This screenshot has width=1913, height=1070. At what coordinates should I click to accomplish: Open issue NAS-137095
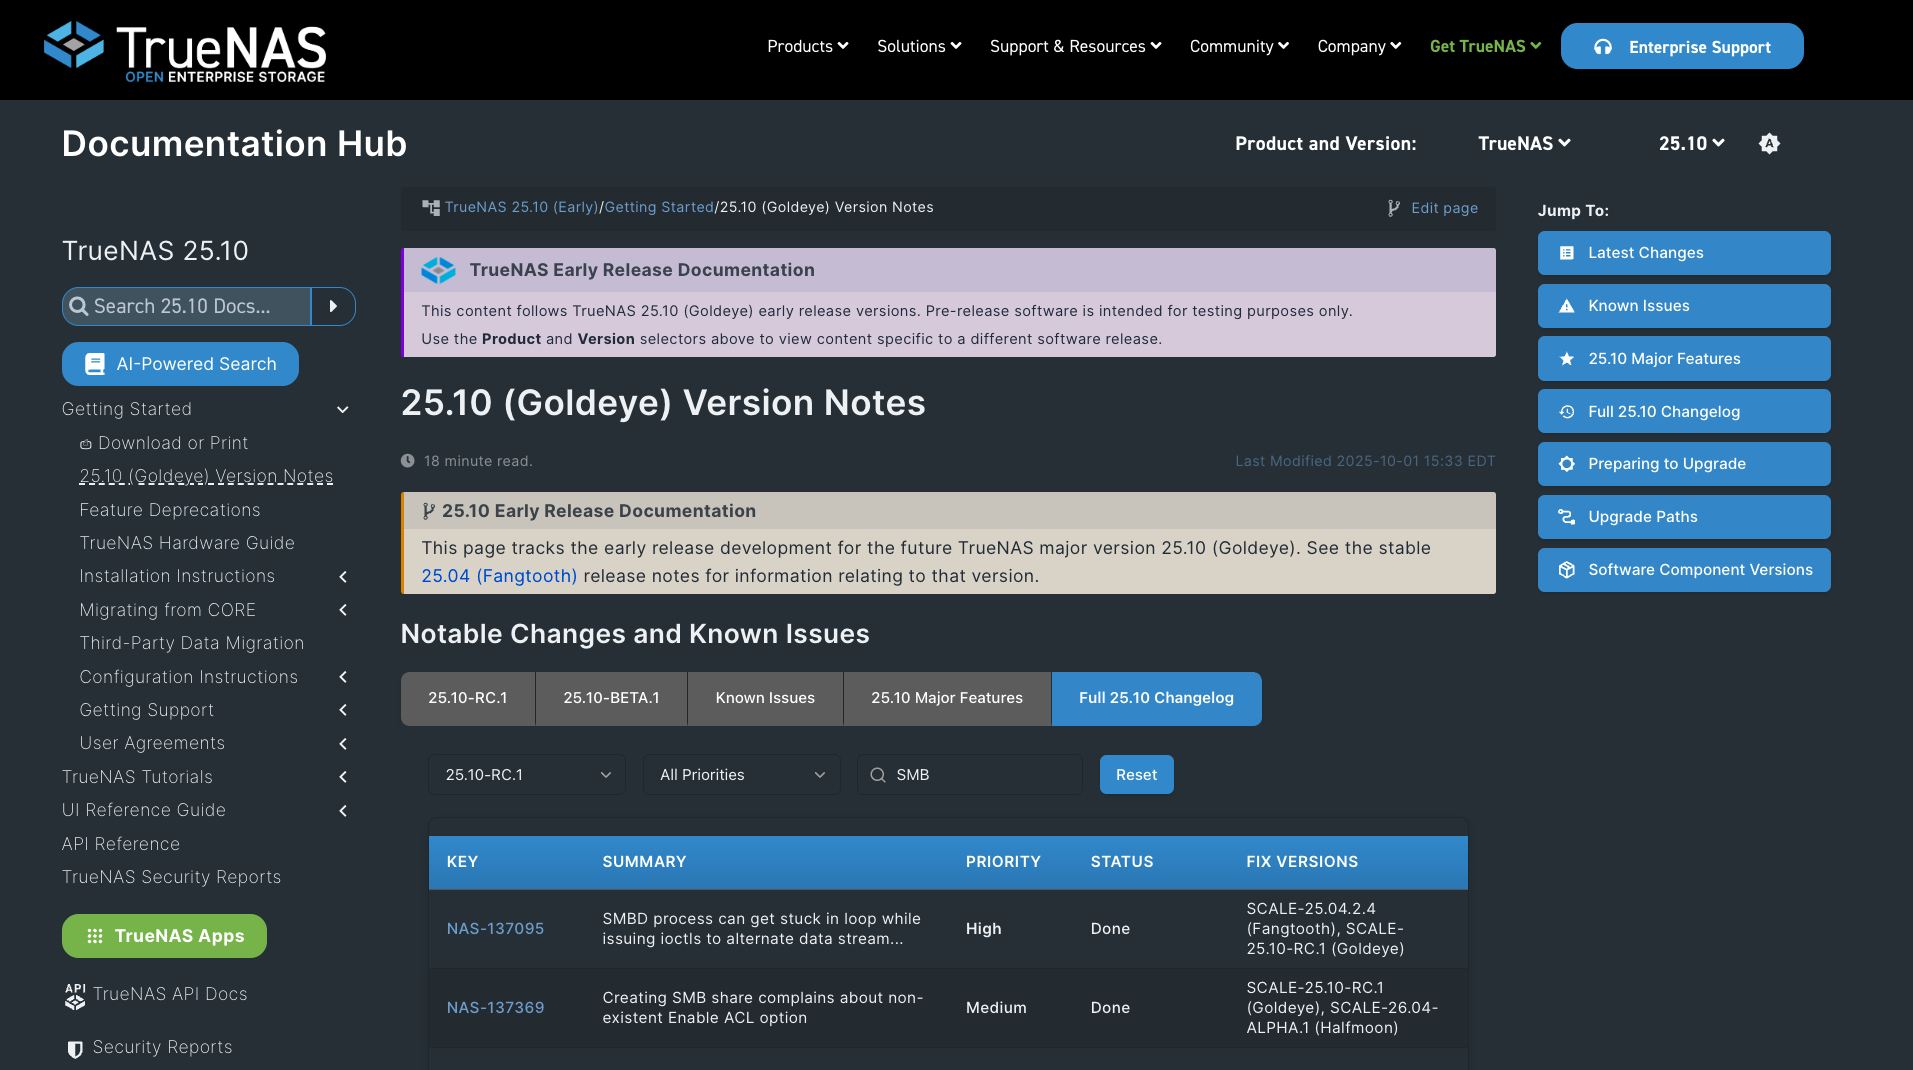click(495, 929)
